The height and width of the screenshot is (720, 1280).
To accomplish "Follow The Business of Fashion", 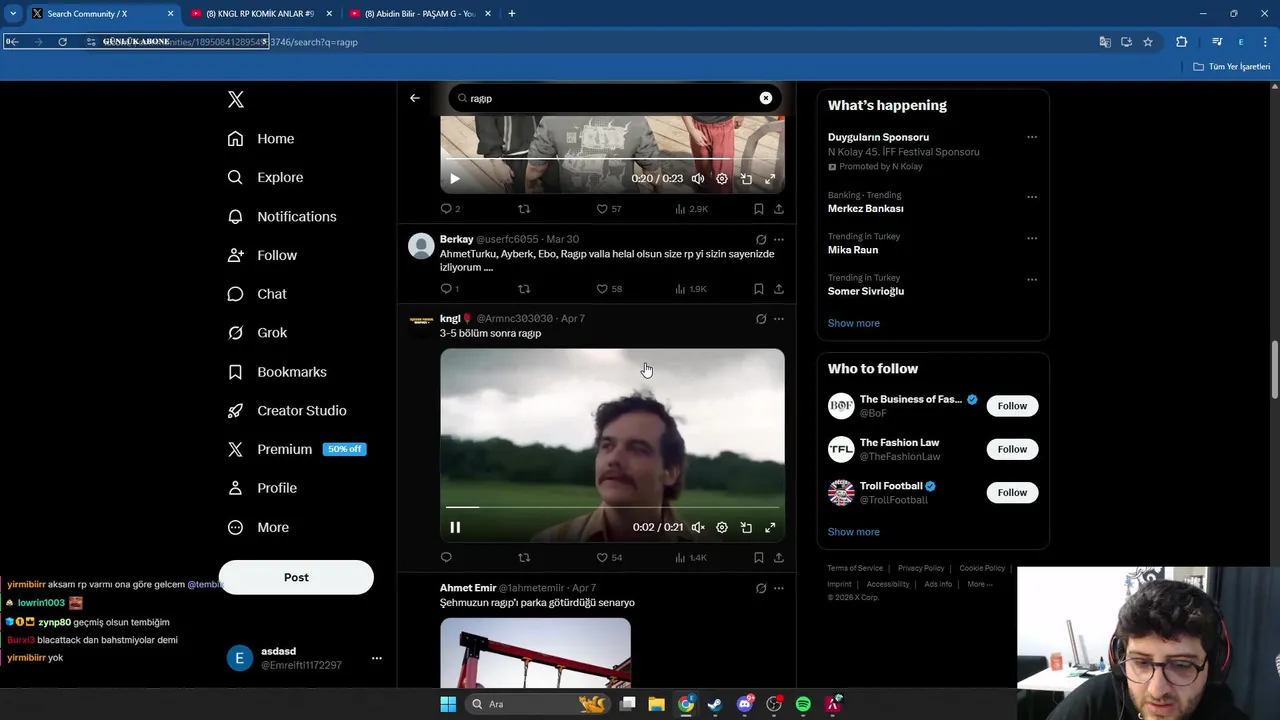I will pyautogui.click(x=1012, y=406).
